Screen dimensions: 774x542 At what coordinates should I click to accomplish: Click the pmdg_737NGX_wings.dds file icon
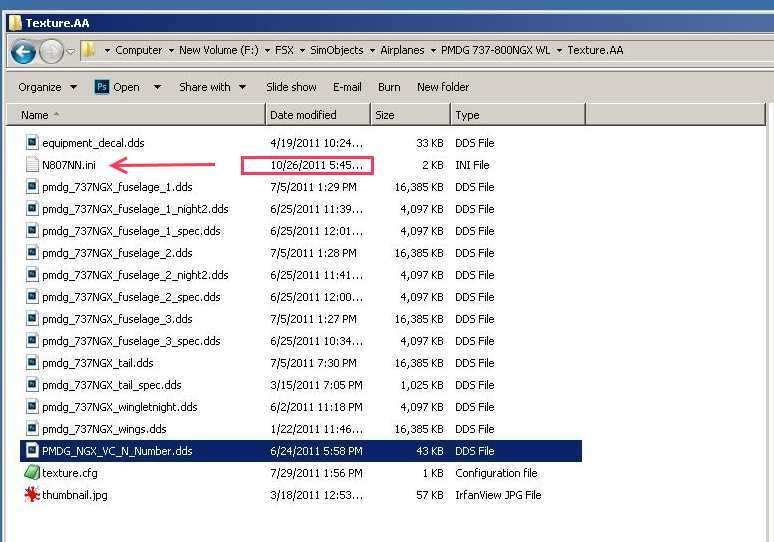pos(32,428)
